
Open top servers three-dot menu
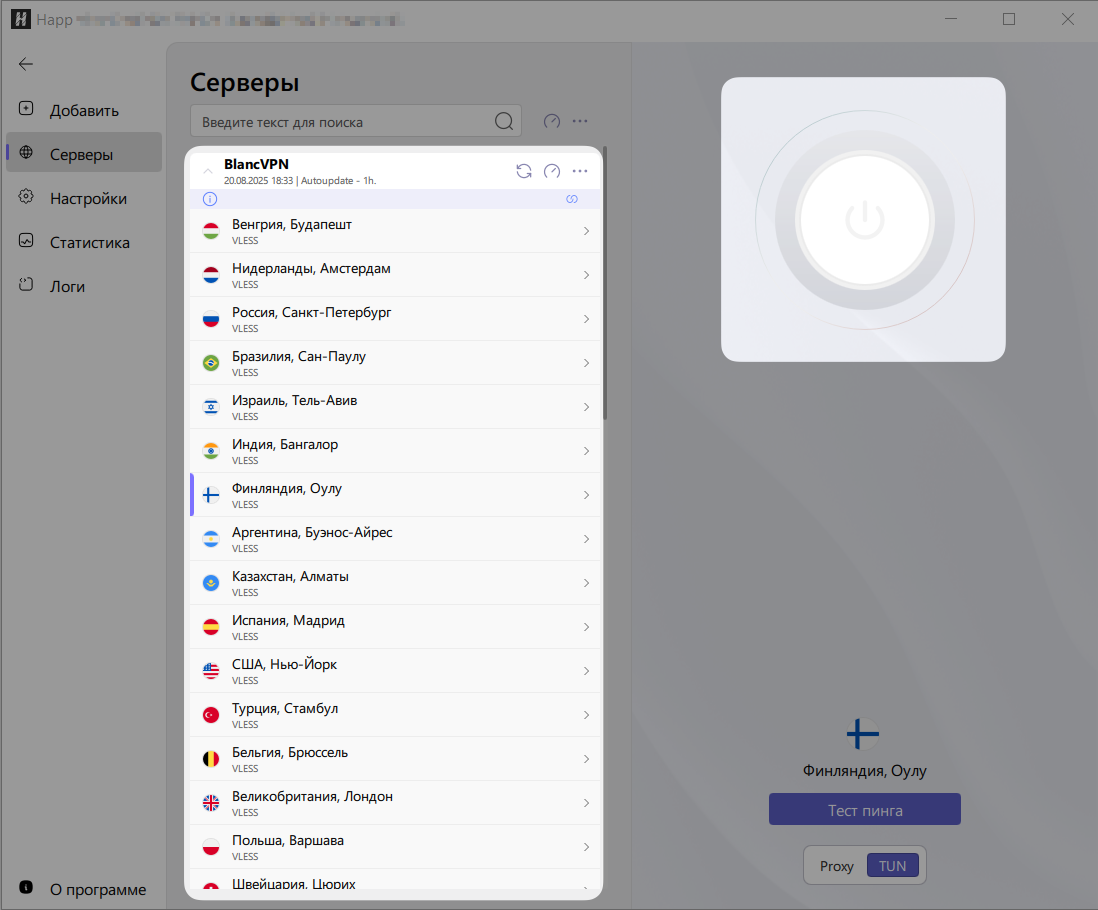[x=580, y=121]
